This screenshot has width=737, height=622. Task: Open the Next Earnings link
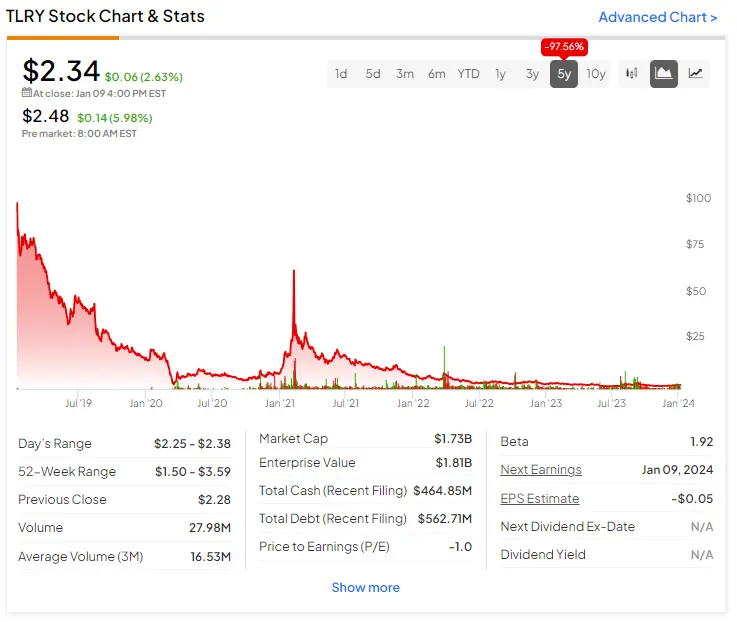pos(541,470)
